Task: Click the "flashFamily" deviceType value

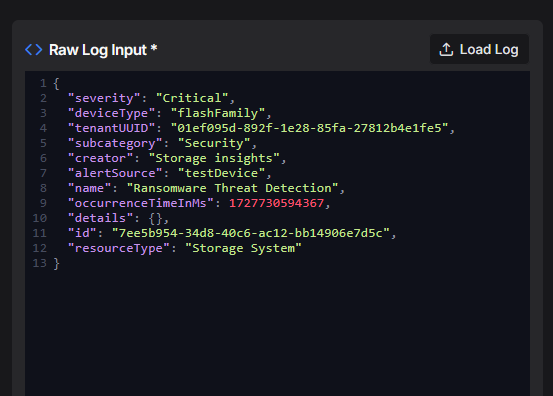Action: pyautogui.click(x=218, y=113)
